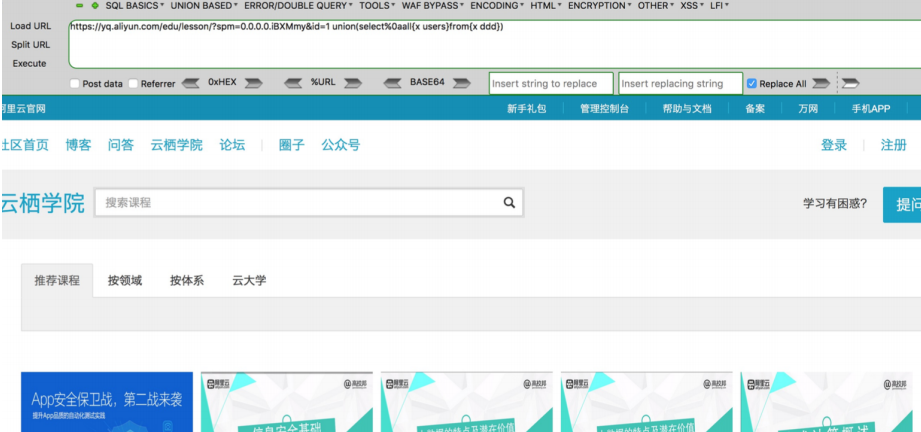Click the 云栖学院 logo heading
Image resolution: width=921 pixels, height=432 pixels.
[x=43, y=203]
